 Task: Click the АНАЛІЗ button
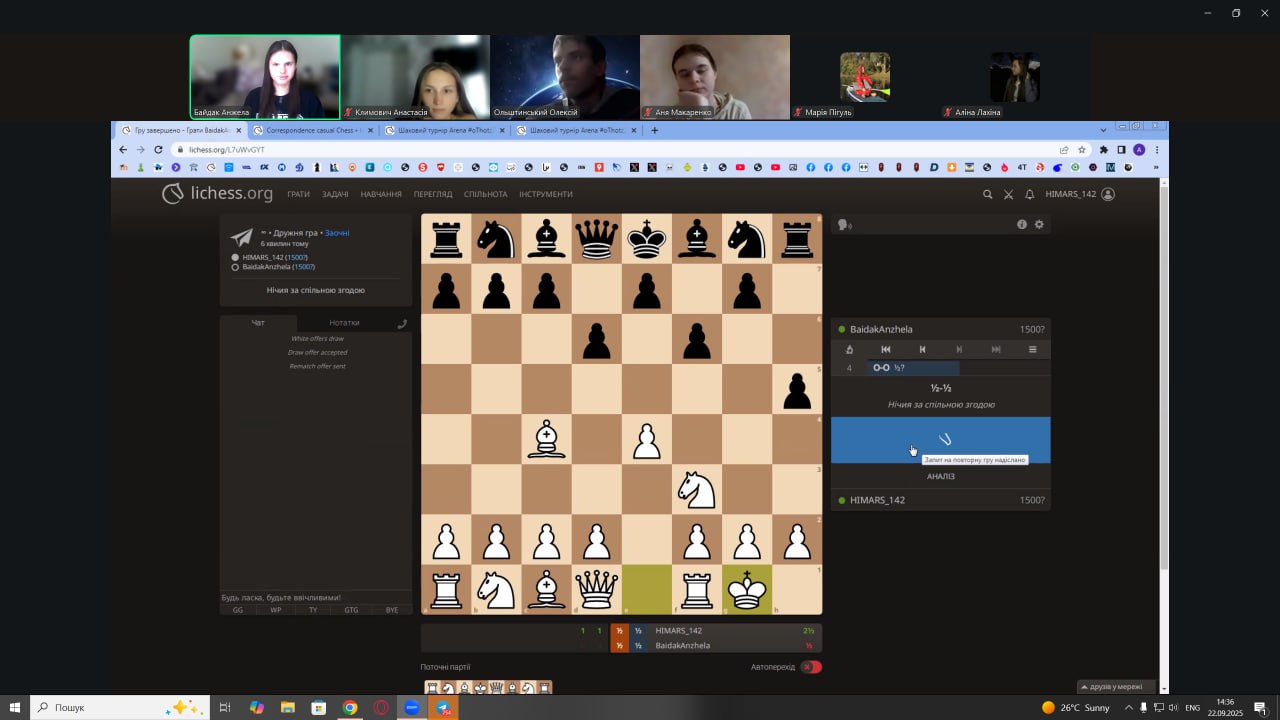click(940, 476)
